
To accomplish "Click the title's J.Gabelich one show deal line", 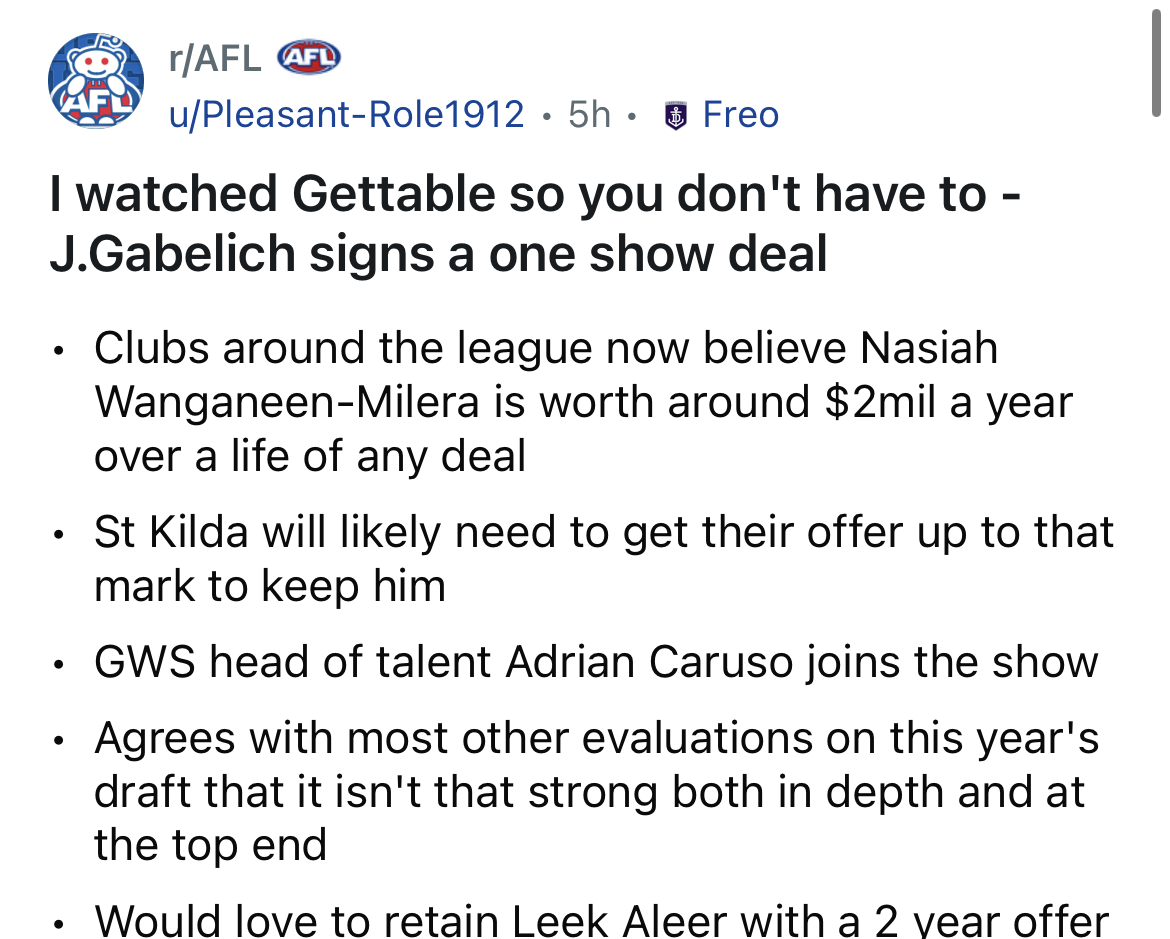I will tap(438, 254).
